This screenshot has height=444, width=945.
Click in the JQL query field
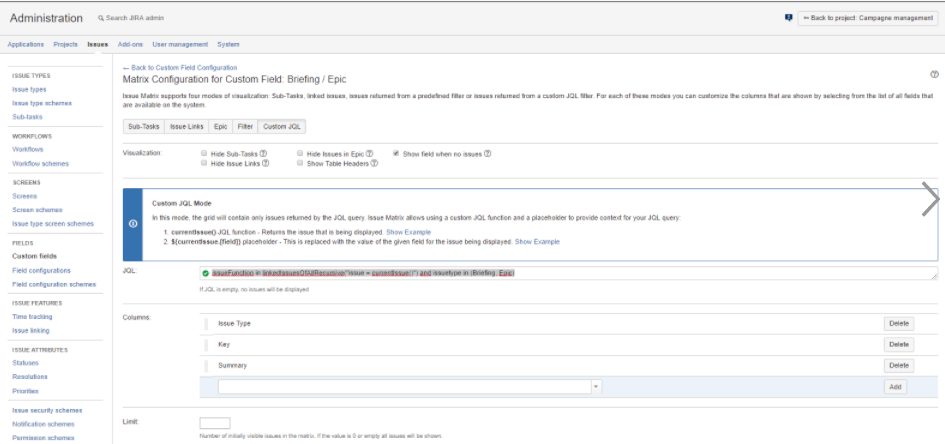[568, 274]
